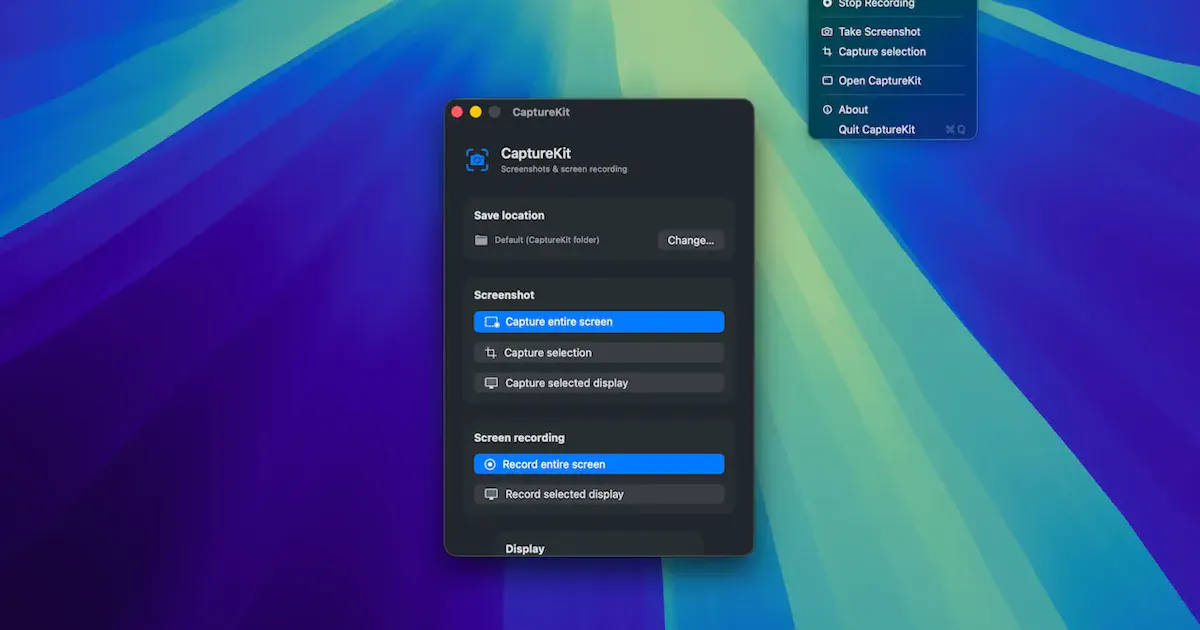This screenshot has height=630, width=1200.
Task: Click the CaptureKit camera logo icon
Action: [478, 159]
